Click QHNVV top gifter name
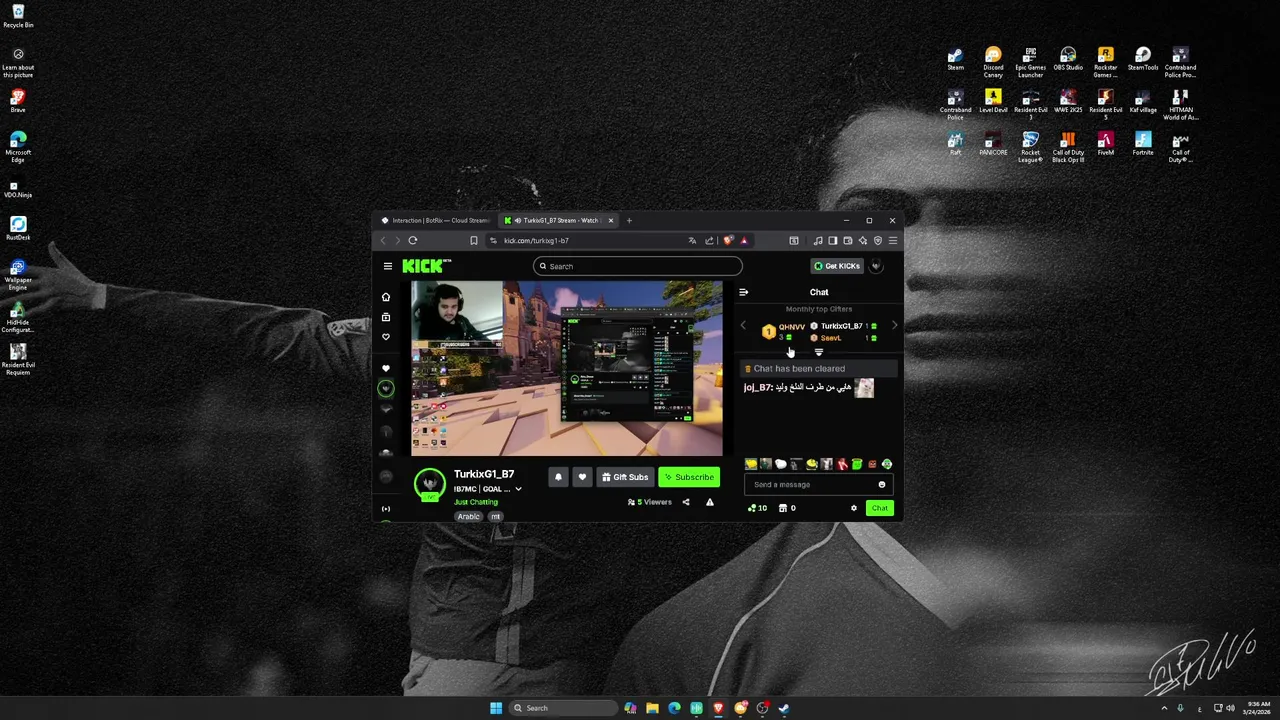Screen dimensions: 1280x720 (791, 327)
